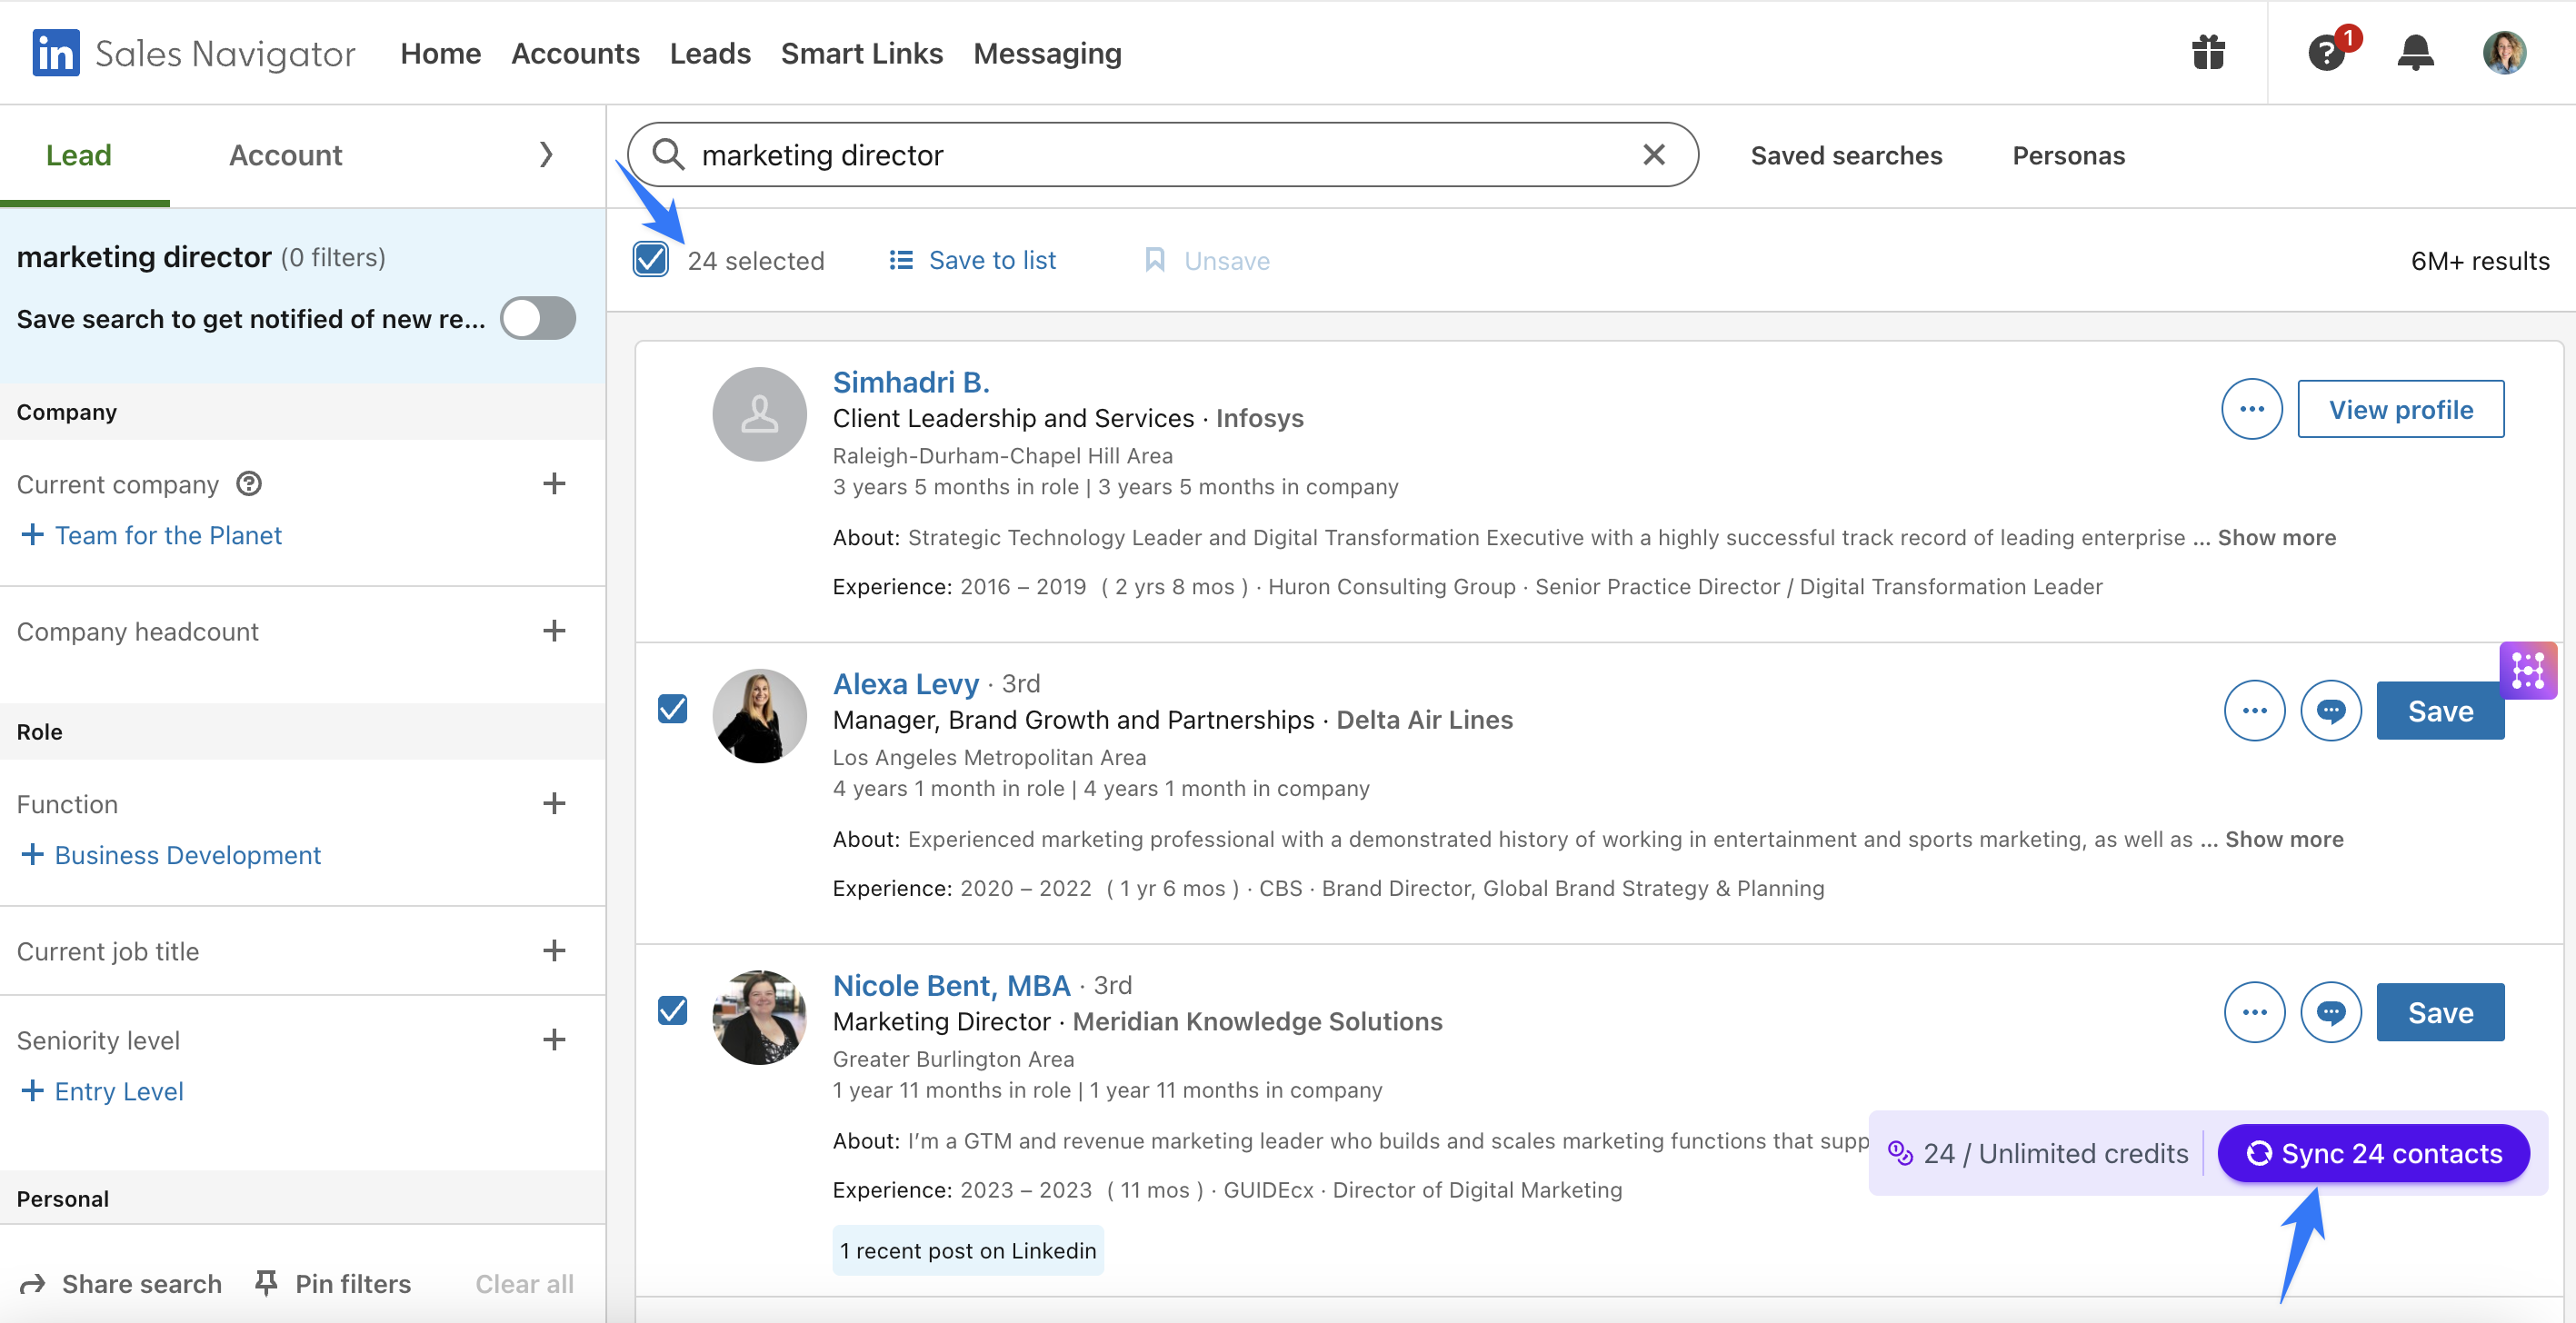This screenshot has height=1323, width=2576.
Task: Click the Unsave bookmark icon
Action: click(1154, 260)
